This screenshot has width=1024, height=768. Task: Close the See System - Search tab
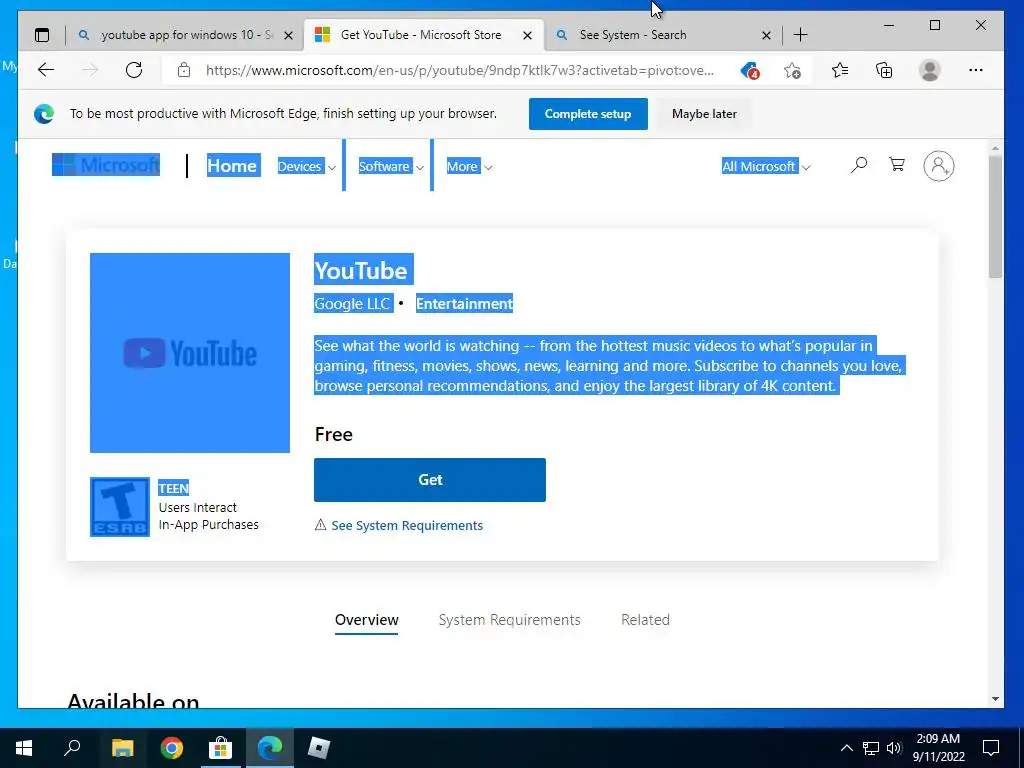pyautogui.click(x=766, y=35)
